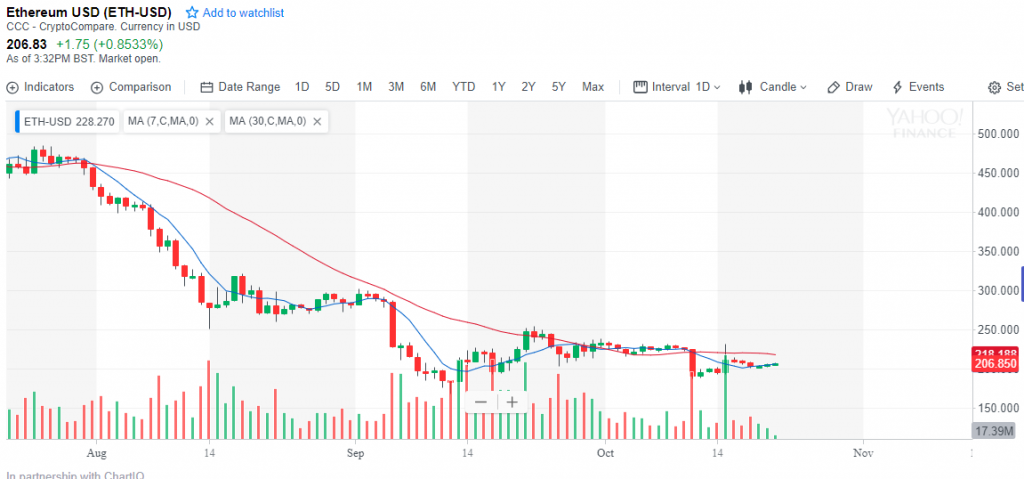Click the Interval ruler icon
Viewport: 1024px width, 479px height.
point(640,87)
